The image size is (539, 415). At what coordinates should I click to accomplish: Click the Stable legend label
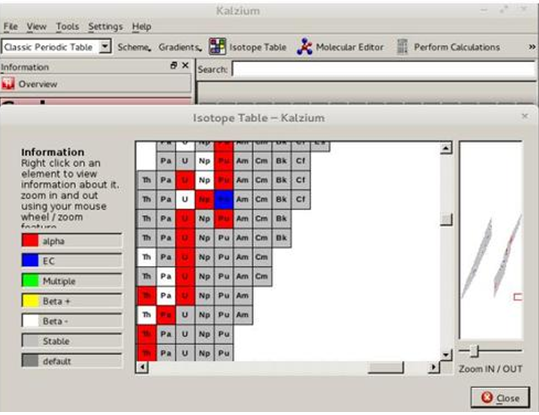(x=56, y=341)
